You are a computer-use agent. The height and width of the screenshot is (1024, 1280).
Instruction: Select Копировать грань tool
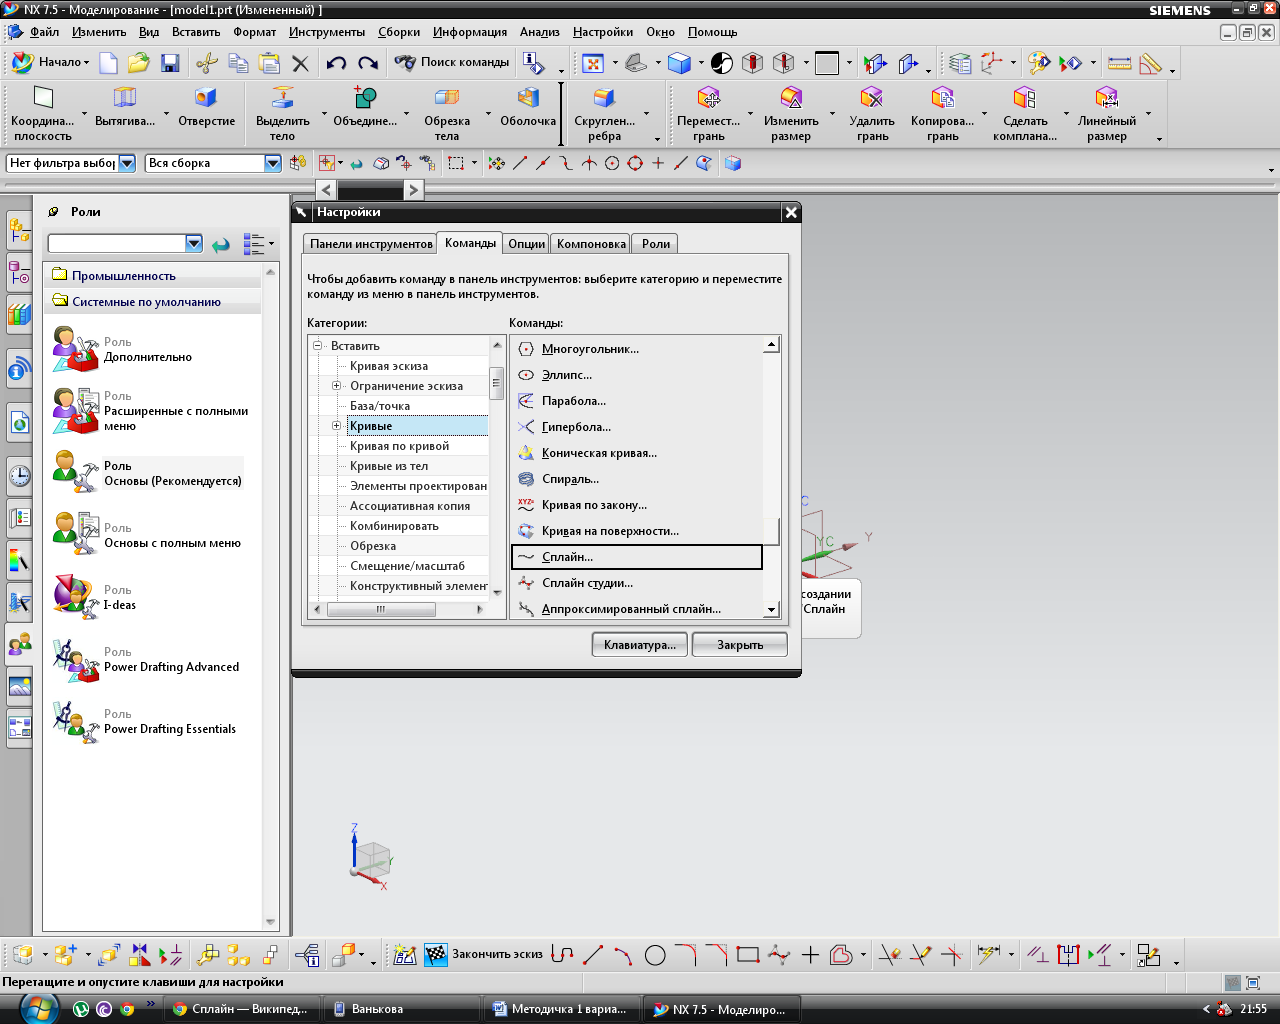pos(942,113)
